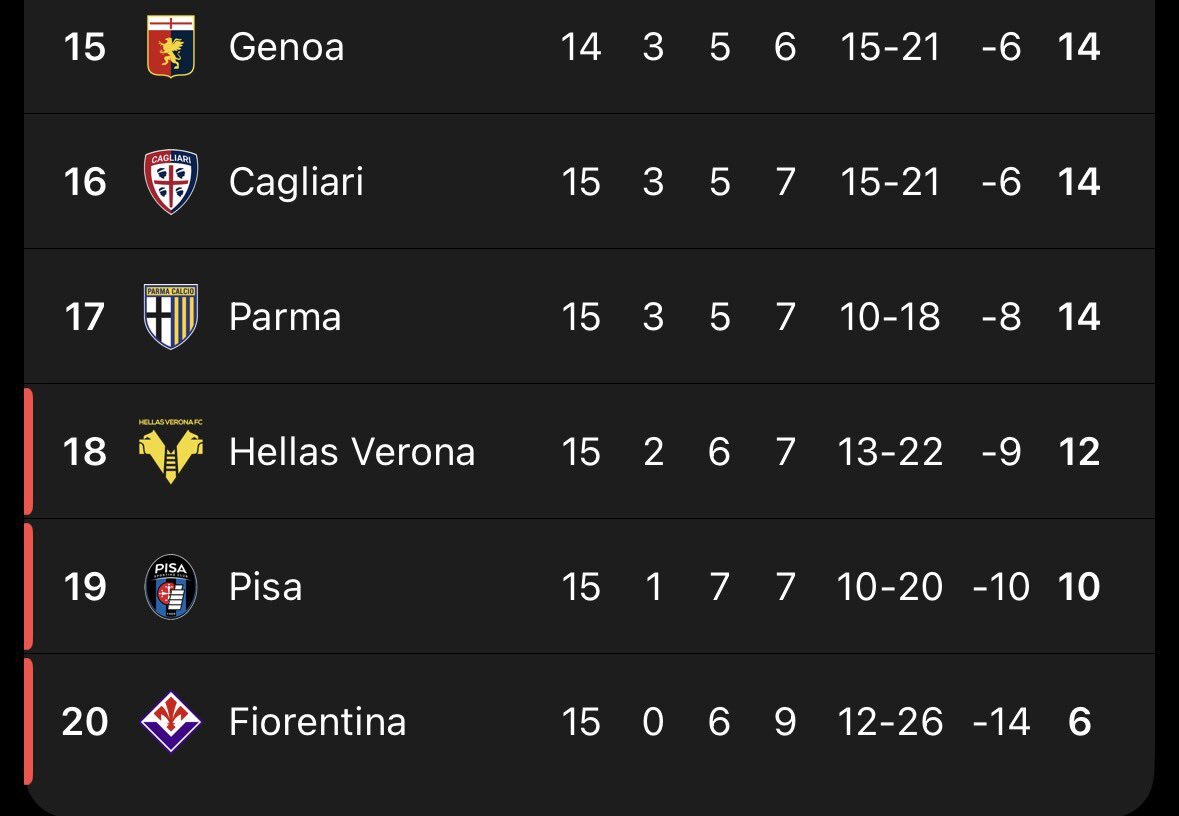Click rank number 15 in standings
The width and height of the screenshot is (1179, 816).
pos(84,47)
